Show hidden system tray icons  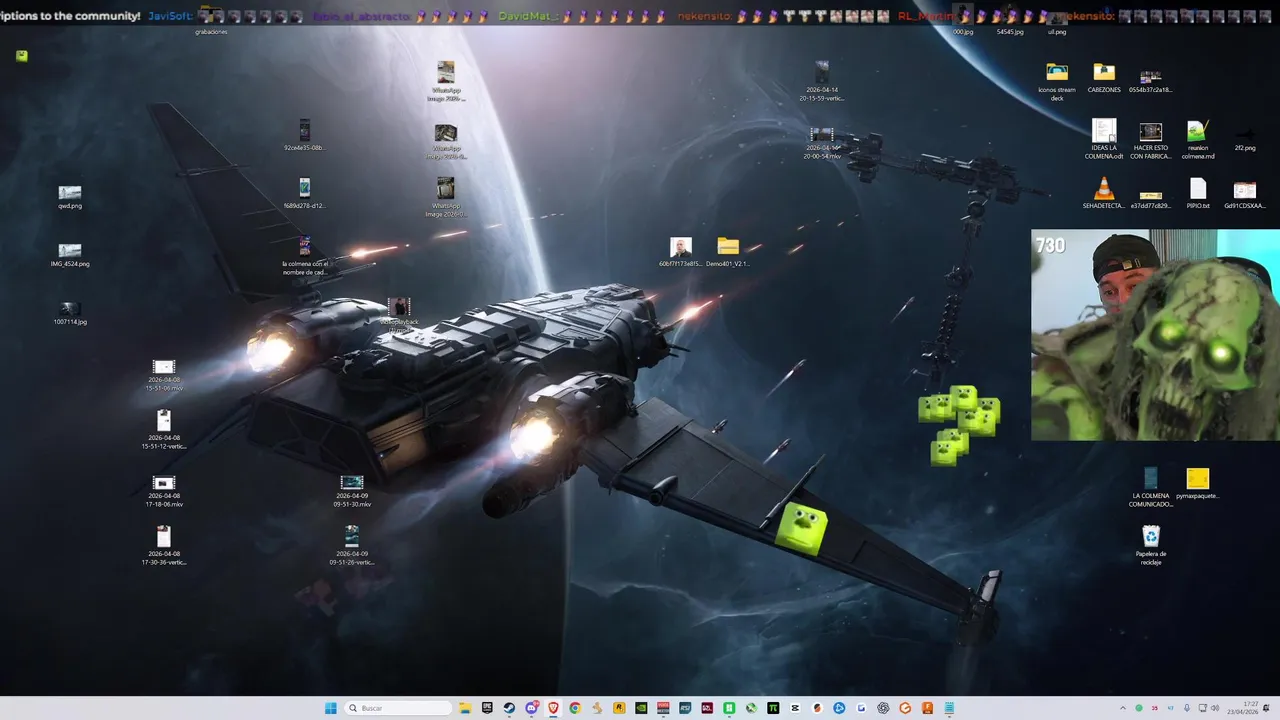click(1123, 708)
